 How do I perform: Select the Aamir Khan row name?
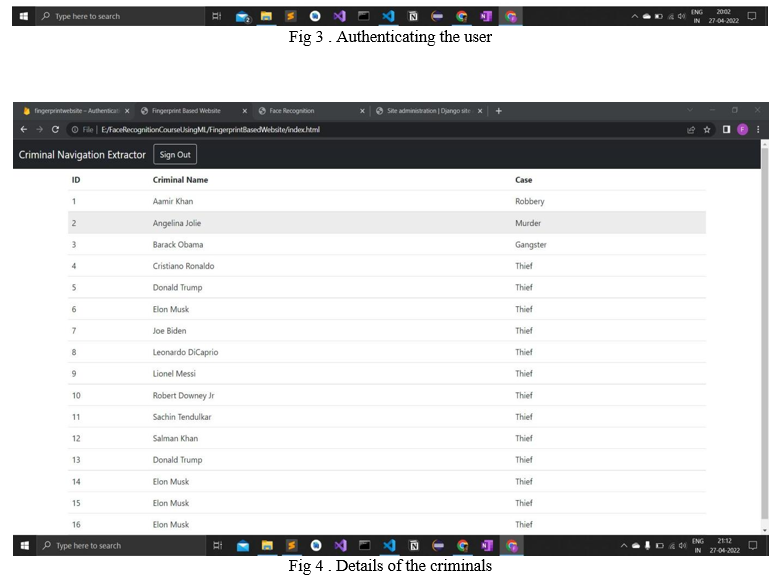pyautogui.click(x=173, y=201)
